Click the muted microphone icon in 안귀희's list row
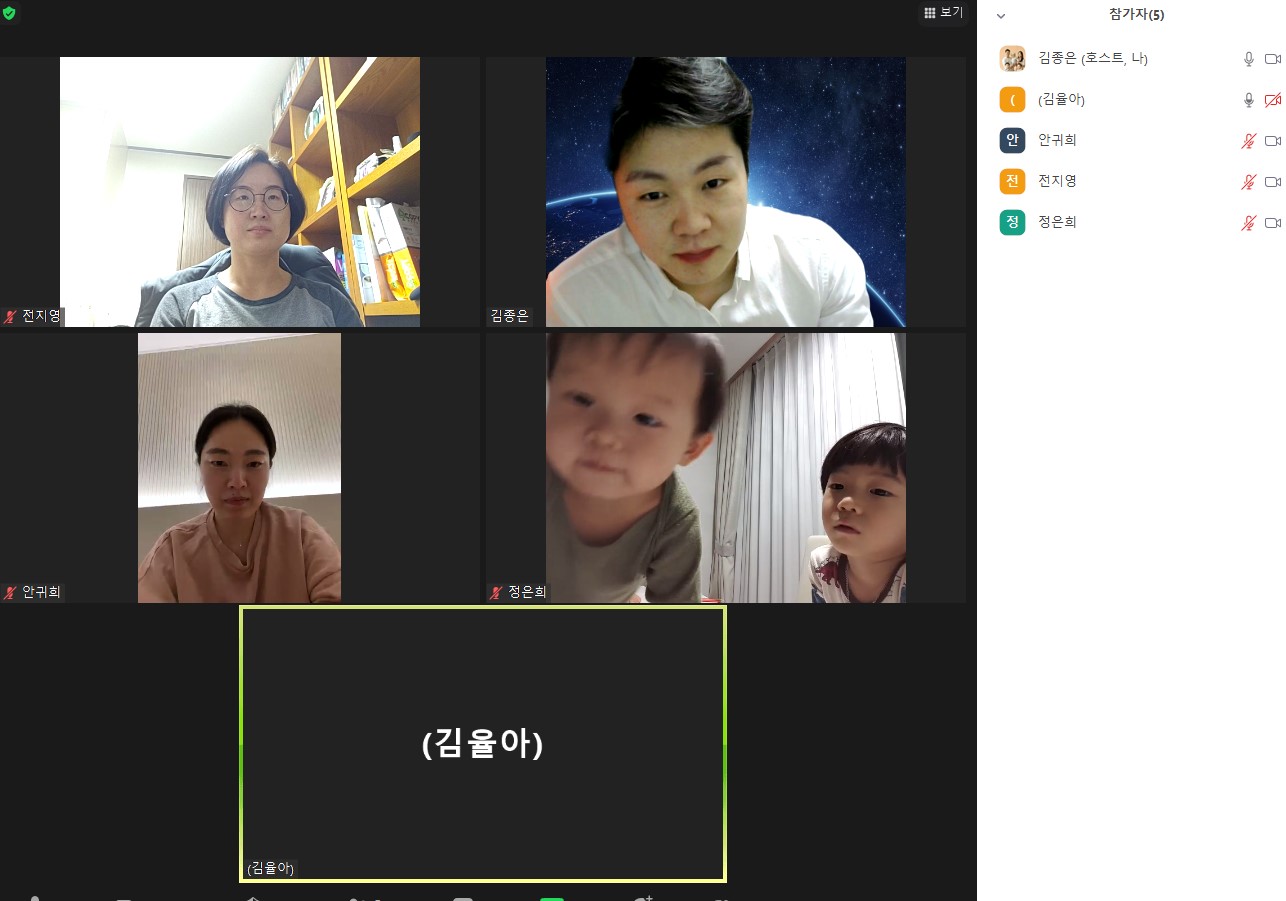Viewport: 1286px width, 901px height. 1248,141
